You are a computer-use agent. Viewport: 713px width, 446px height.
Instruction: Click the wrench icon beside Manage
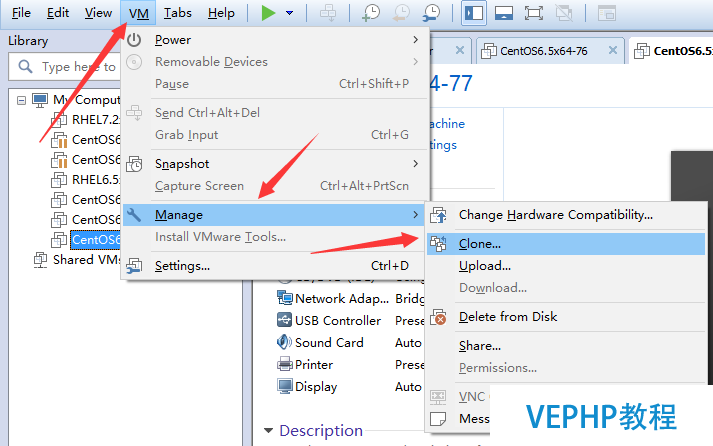[x=134, y=215]
